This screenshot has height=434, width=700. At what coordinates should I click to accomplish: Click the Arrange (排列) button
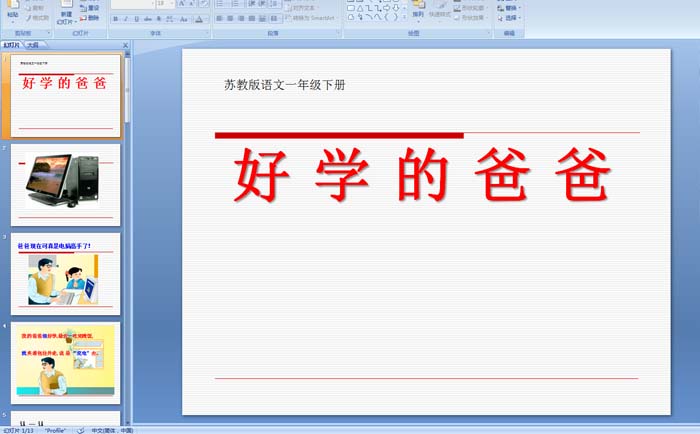point(418,9)
